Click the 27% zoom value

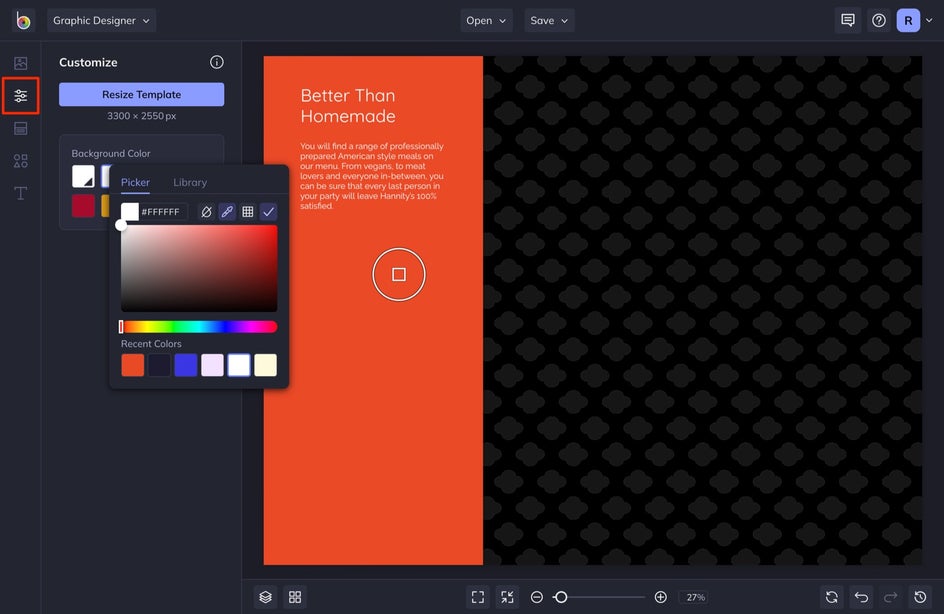point(695,597)
